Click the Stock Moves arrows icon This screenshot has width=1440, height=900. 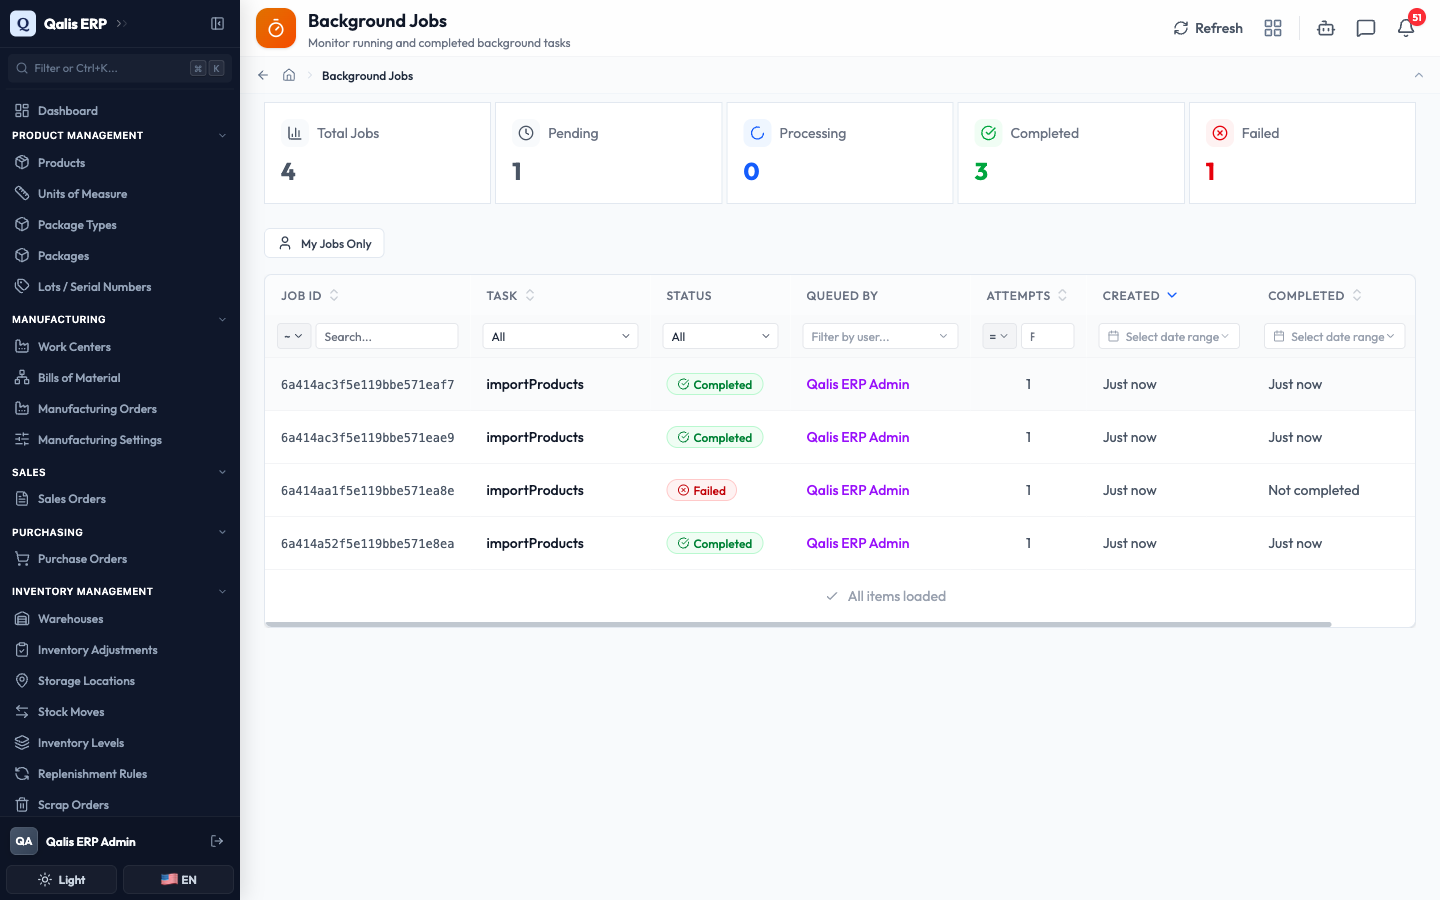tap(22, 712)
